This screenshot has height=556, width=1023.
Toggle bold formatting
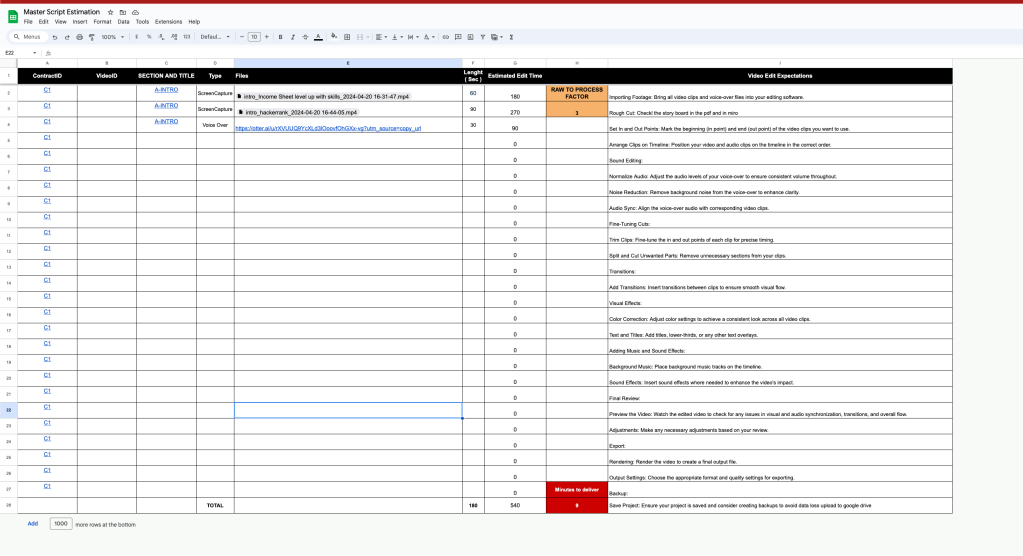(x=281, y=37)
